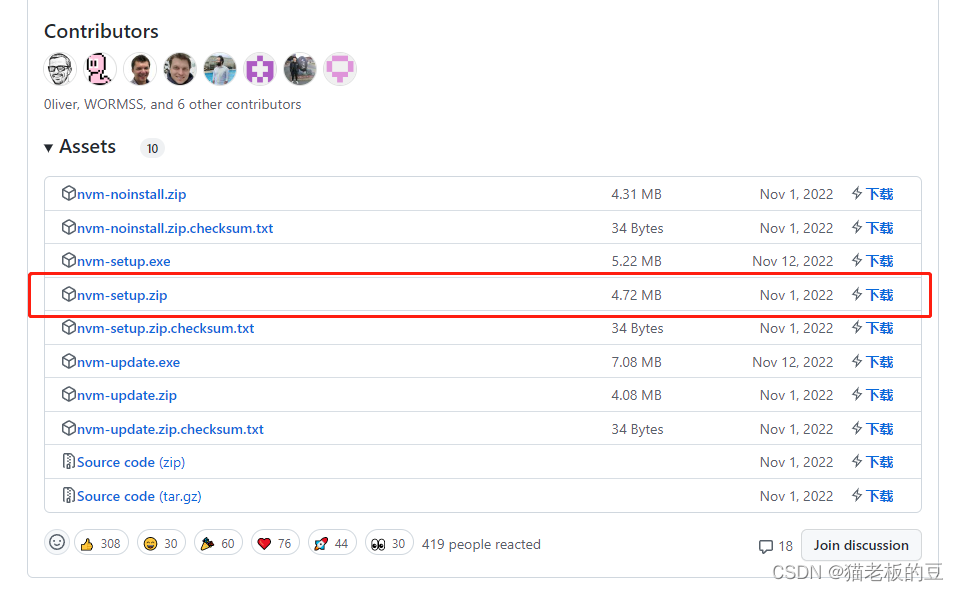Click the Join discussion button
Image resolution: width=959 pixels, height=591 pixels.
point(861,545)
